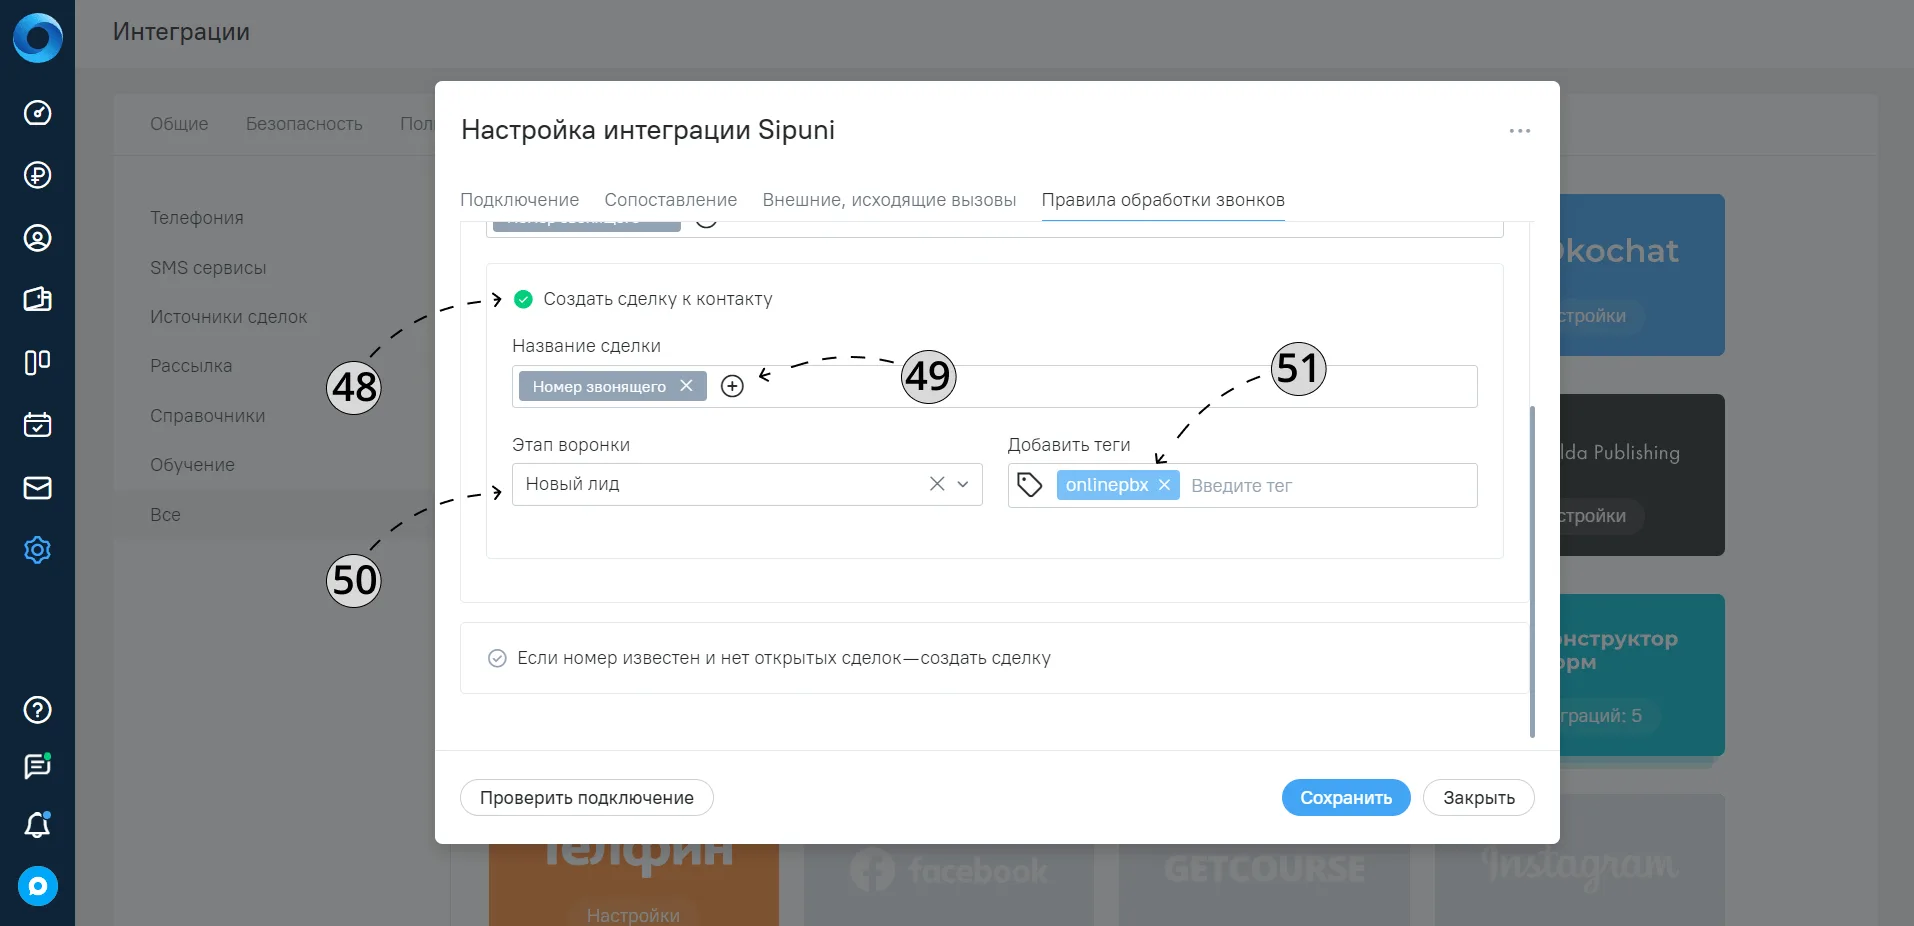This screenshot has height=926, width=1914.
Task: Click the 'Проверить подключение' button
Action: (587, 798)
